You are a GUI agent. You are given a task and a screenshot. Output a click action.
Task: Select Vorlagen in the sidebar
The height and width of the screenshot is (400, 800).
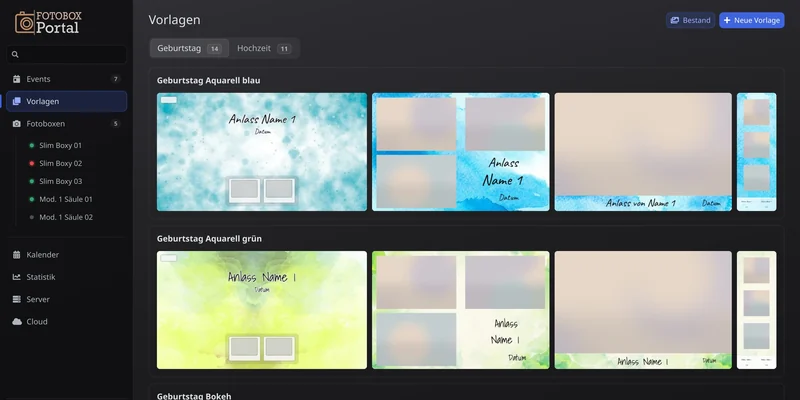[66, 102]
